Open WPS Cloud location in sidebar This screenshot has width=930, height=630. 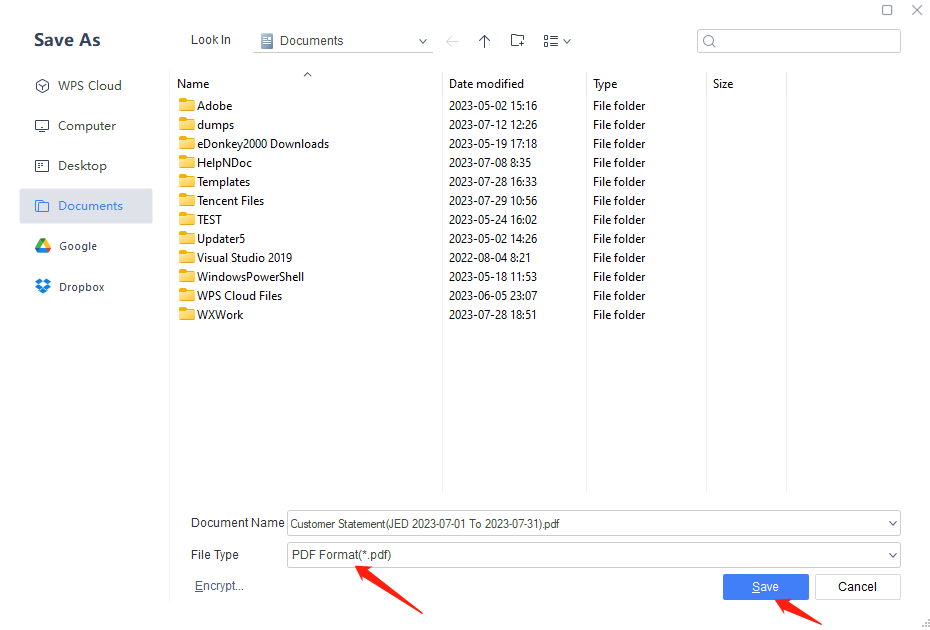pos(87,86)
